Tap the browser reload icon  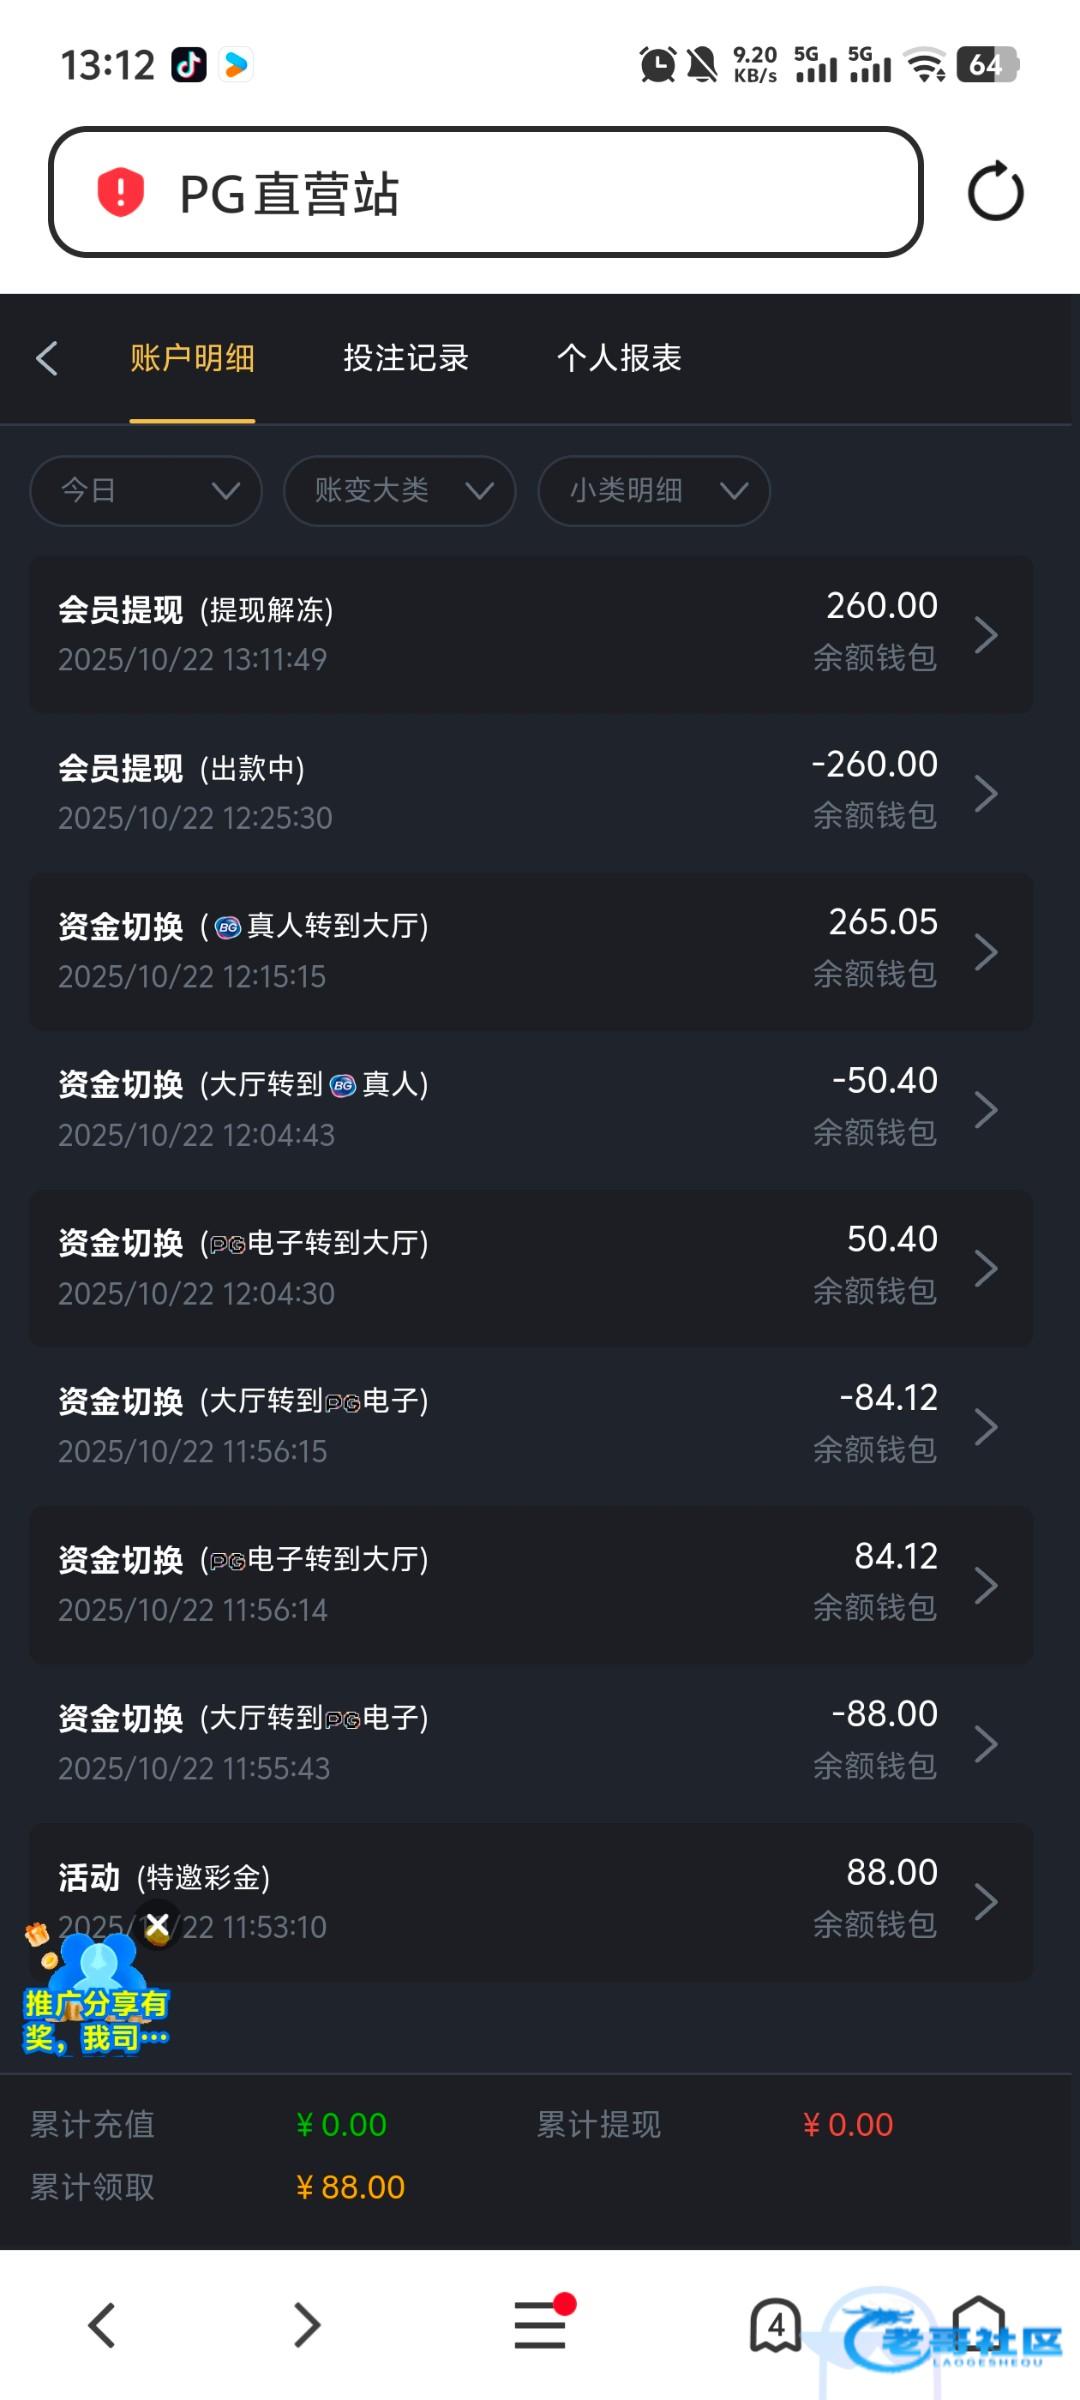point(995,192)
